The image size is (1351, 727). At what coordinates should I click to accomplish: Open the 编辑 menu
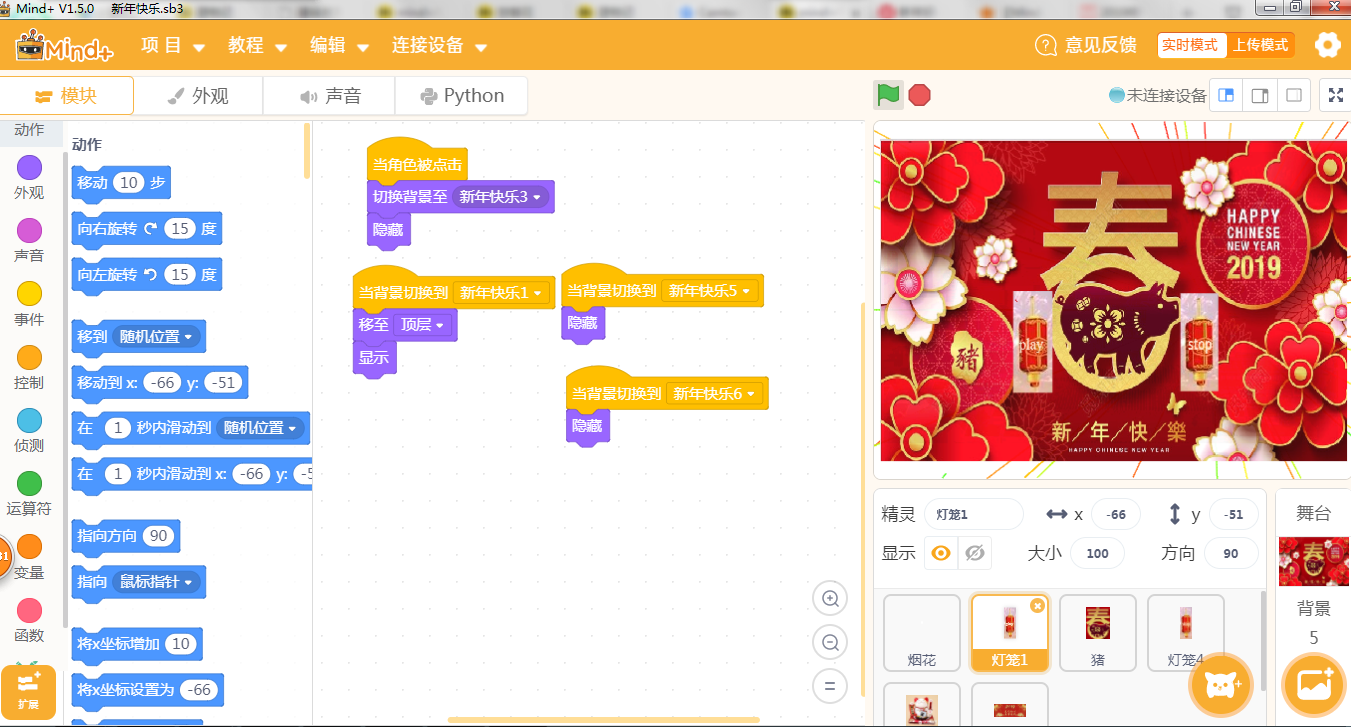[x=339, y=46]
